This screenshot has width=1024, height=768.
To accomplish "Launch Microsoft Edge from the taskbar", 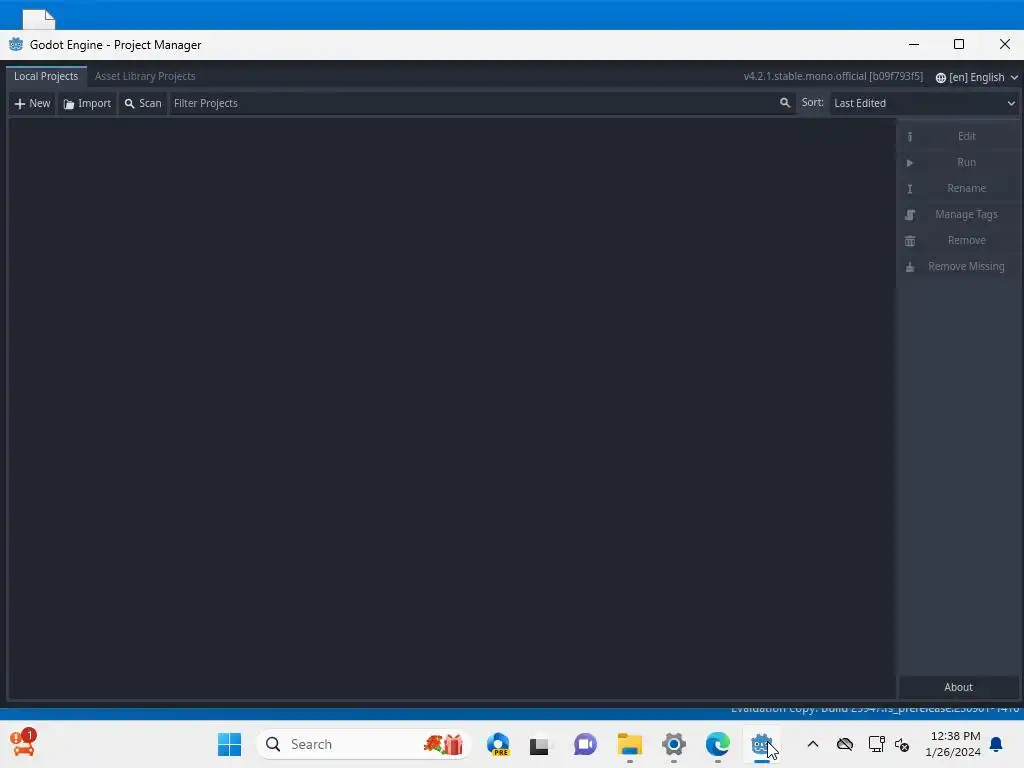I will (717, 744).
